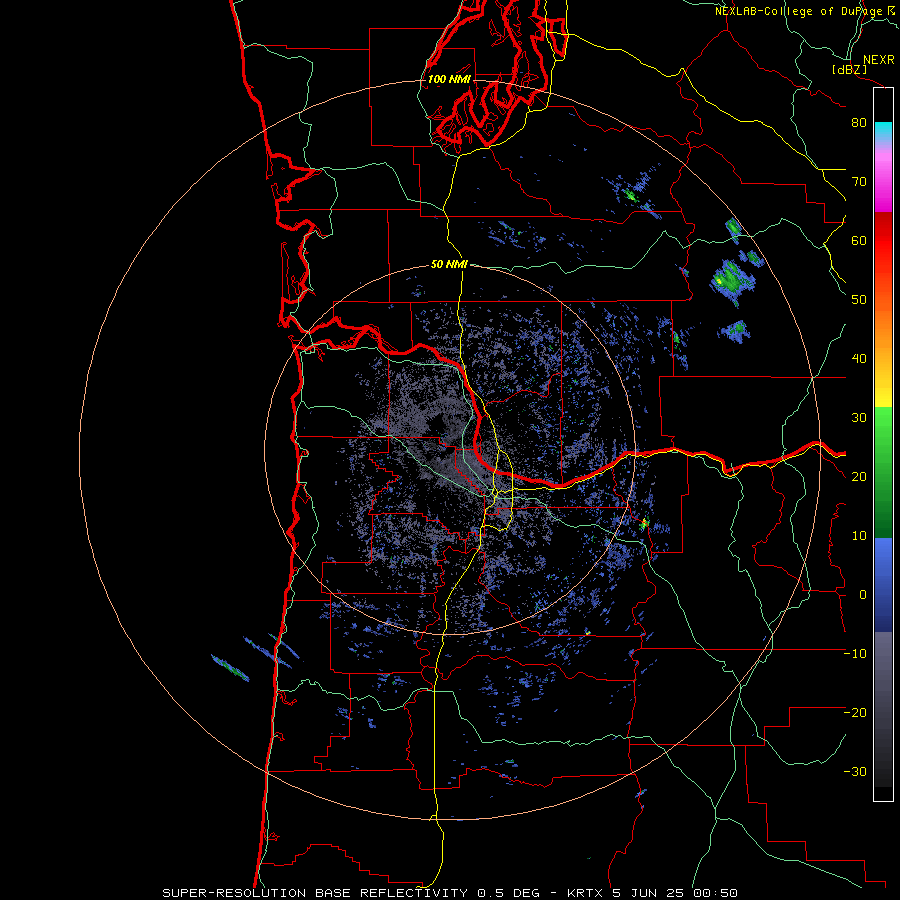
Task: Click the SUPER-RESOLUTION BASE REFLECTIVITY caption text
Action: click(x=316, y=893)
